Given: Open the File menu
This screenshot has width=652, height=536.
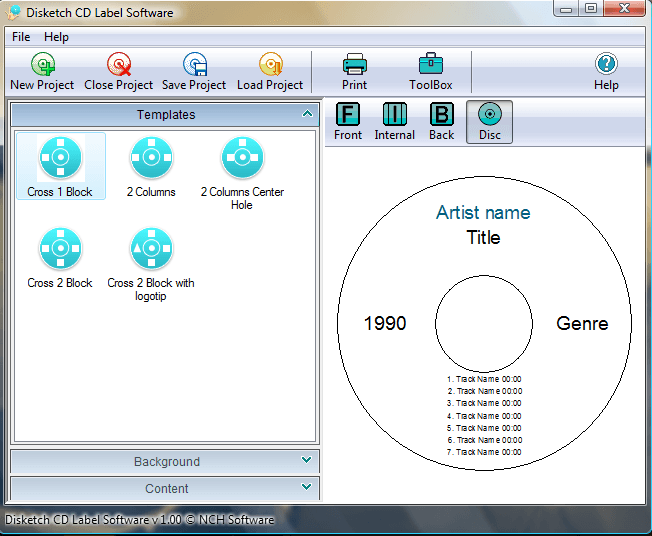Looking at the screenshot, I should 21,37.
